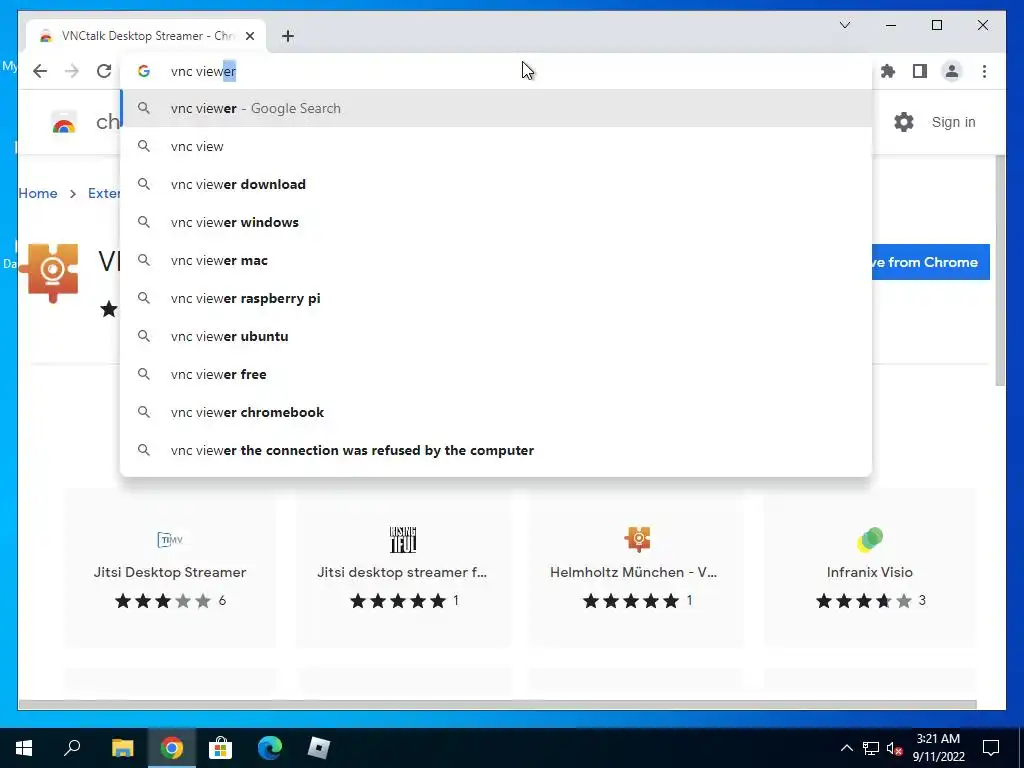The image size is (1024, 768).
Task: Go to the Home breadcrumb link
Action: pyautogui.click(x=38, y=193)
